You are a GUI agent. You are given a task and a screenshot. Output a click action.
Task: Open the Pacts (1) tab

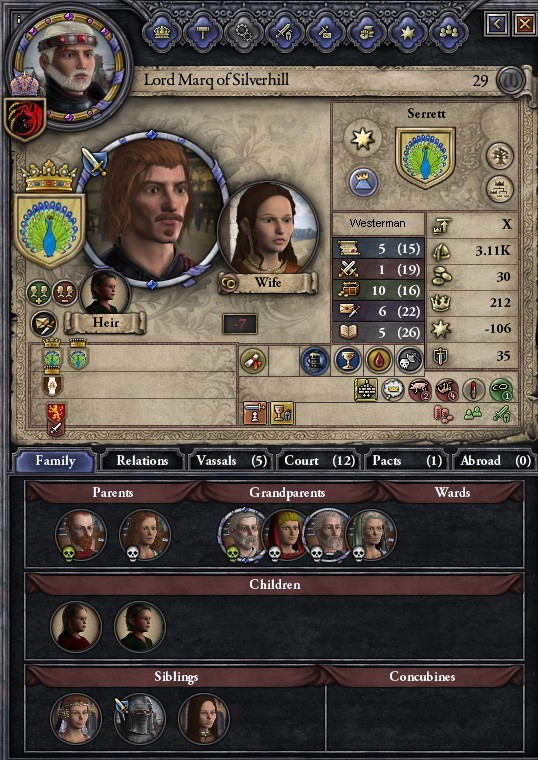[x=407, y=460]
